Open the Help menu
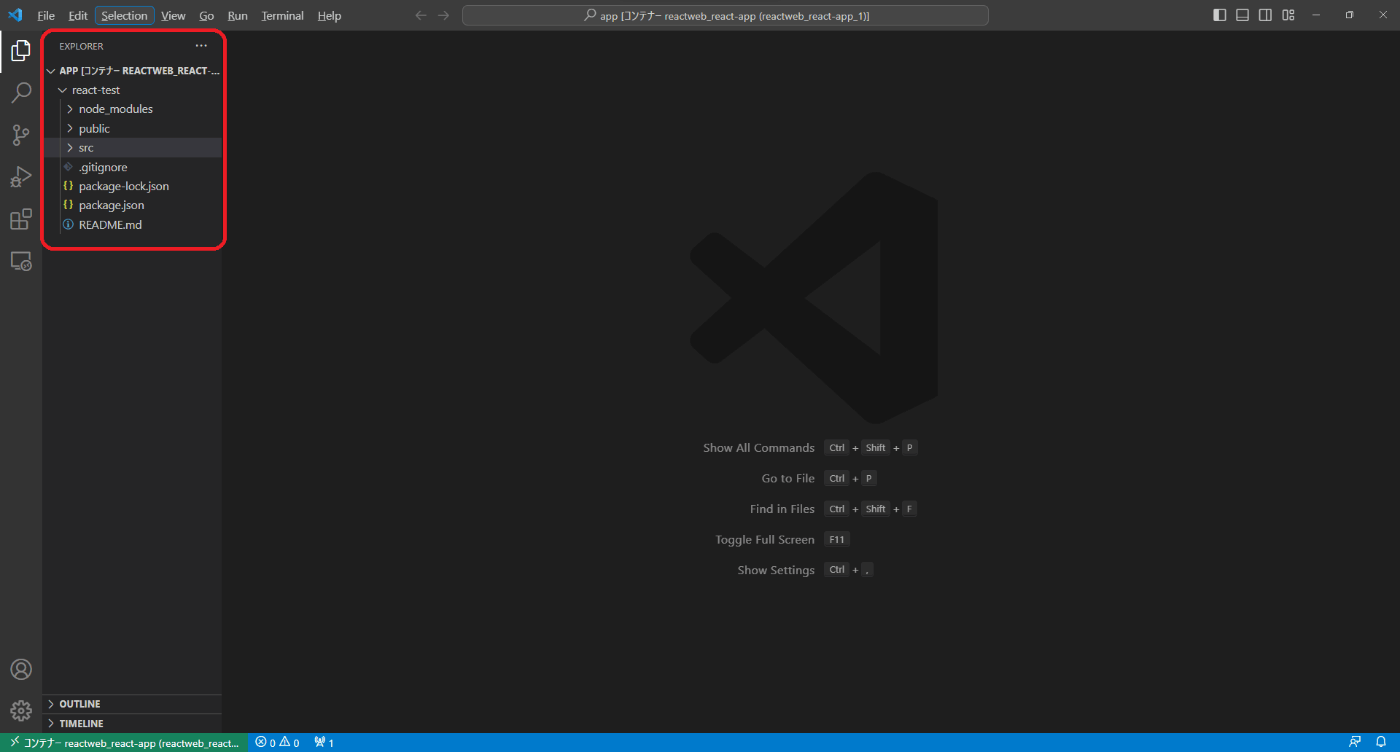This screenshot has height=752, width=1400. [x=329, y=16]
